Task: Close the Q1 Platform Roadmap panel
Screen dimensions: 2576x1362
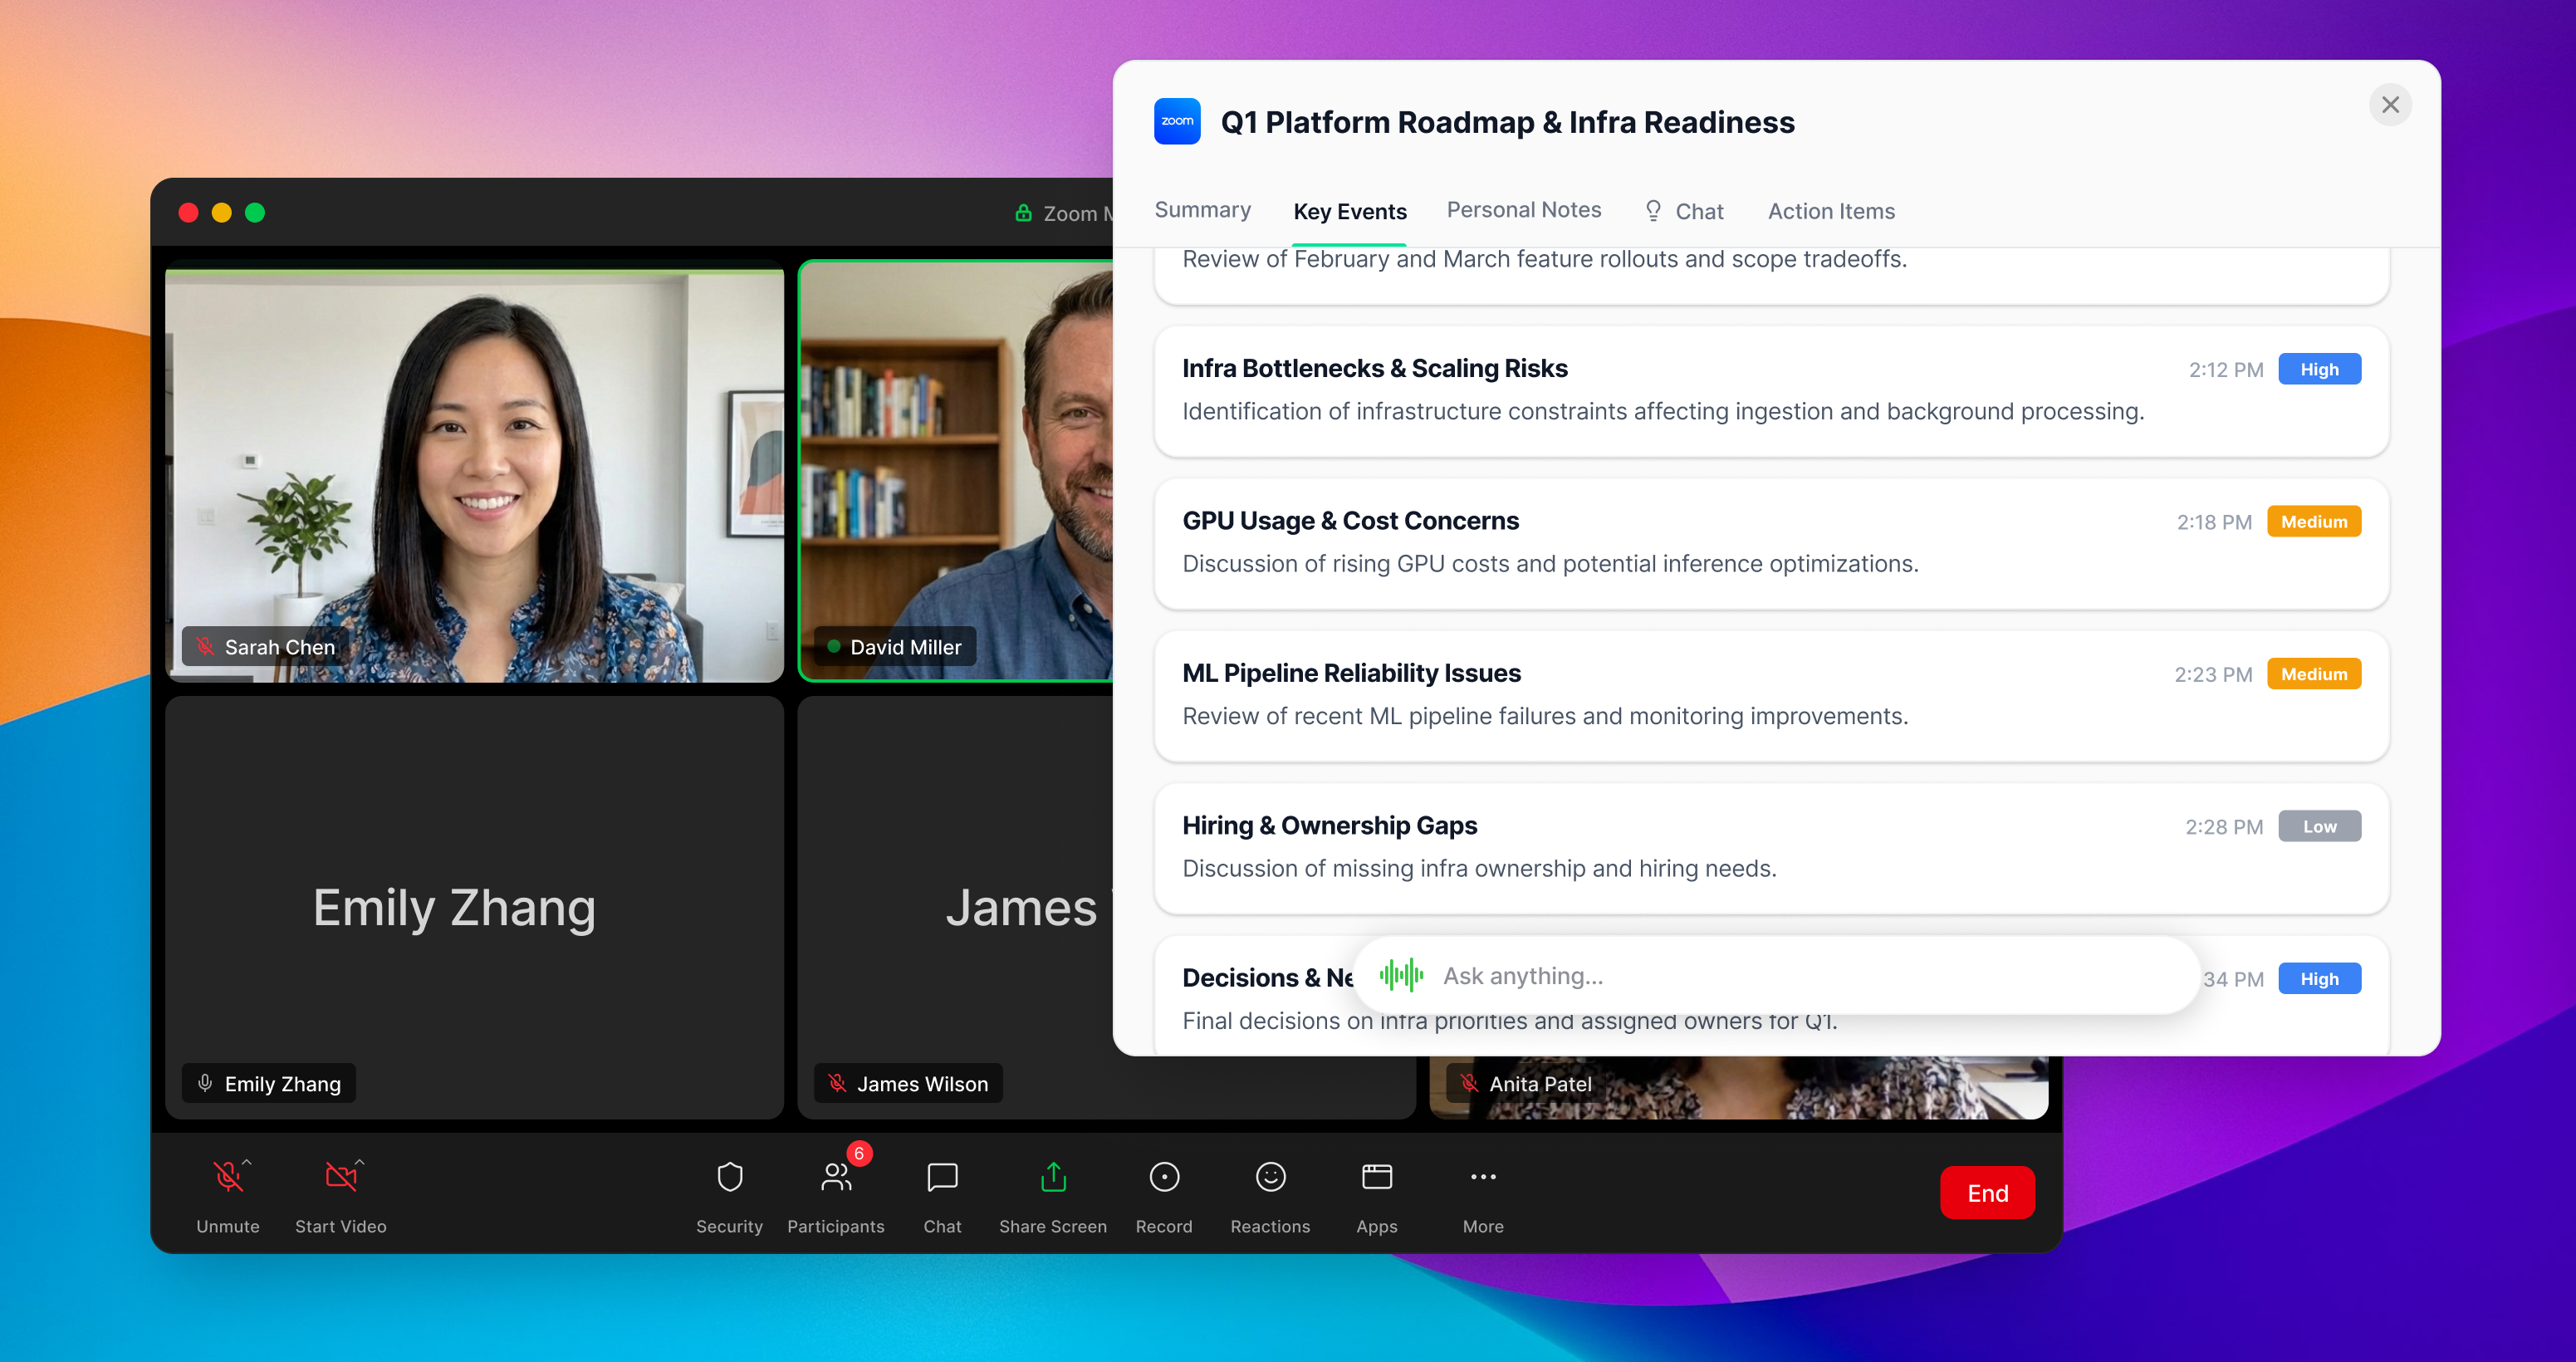Action: click(x=2389, y=105)
